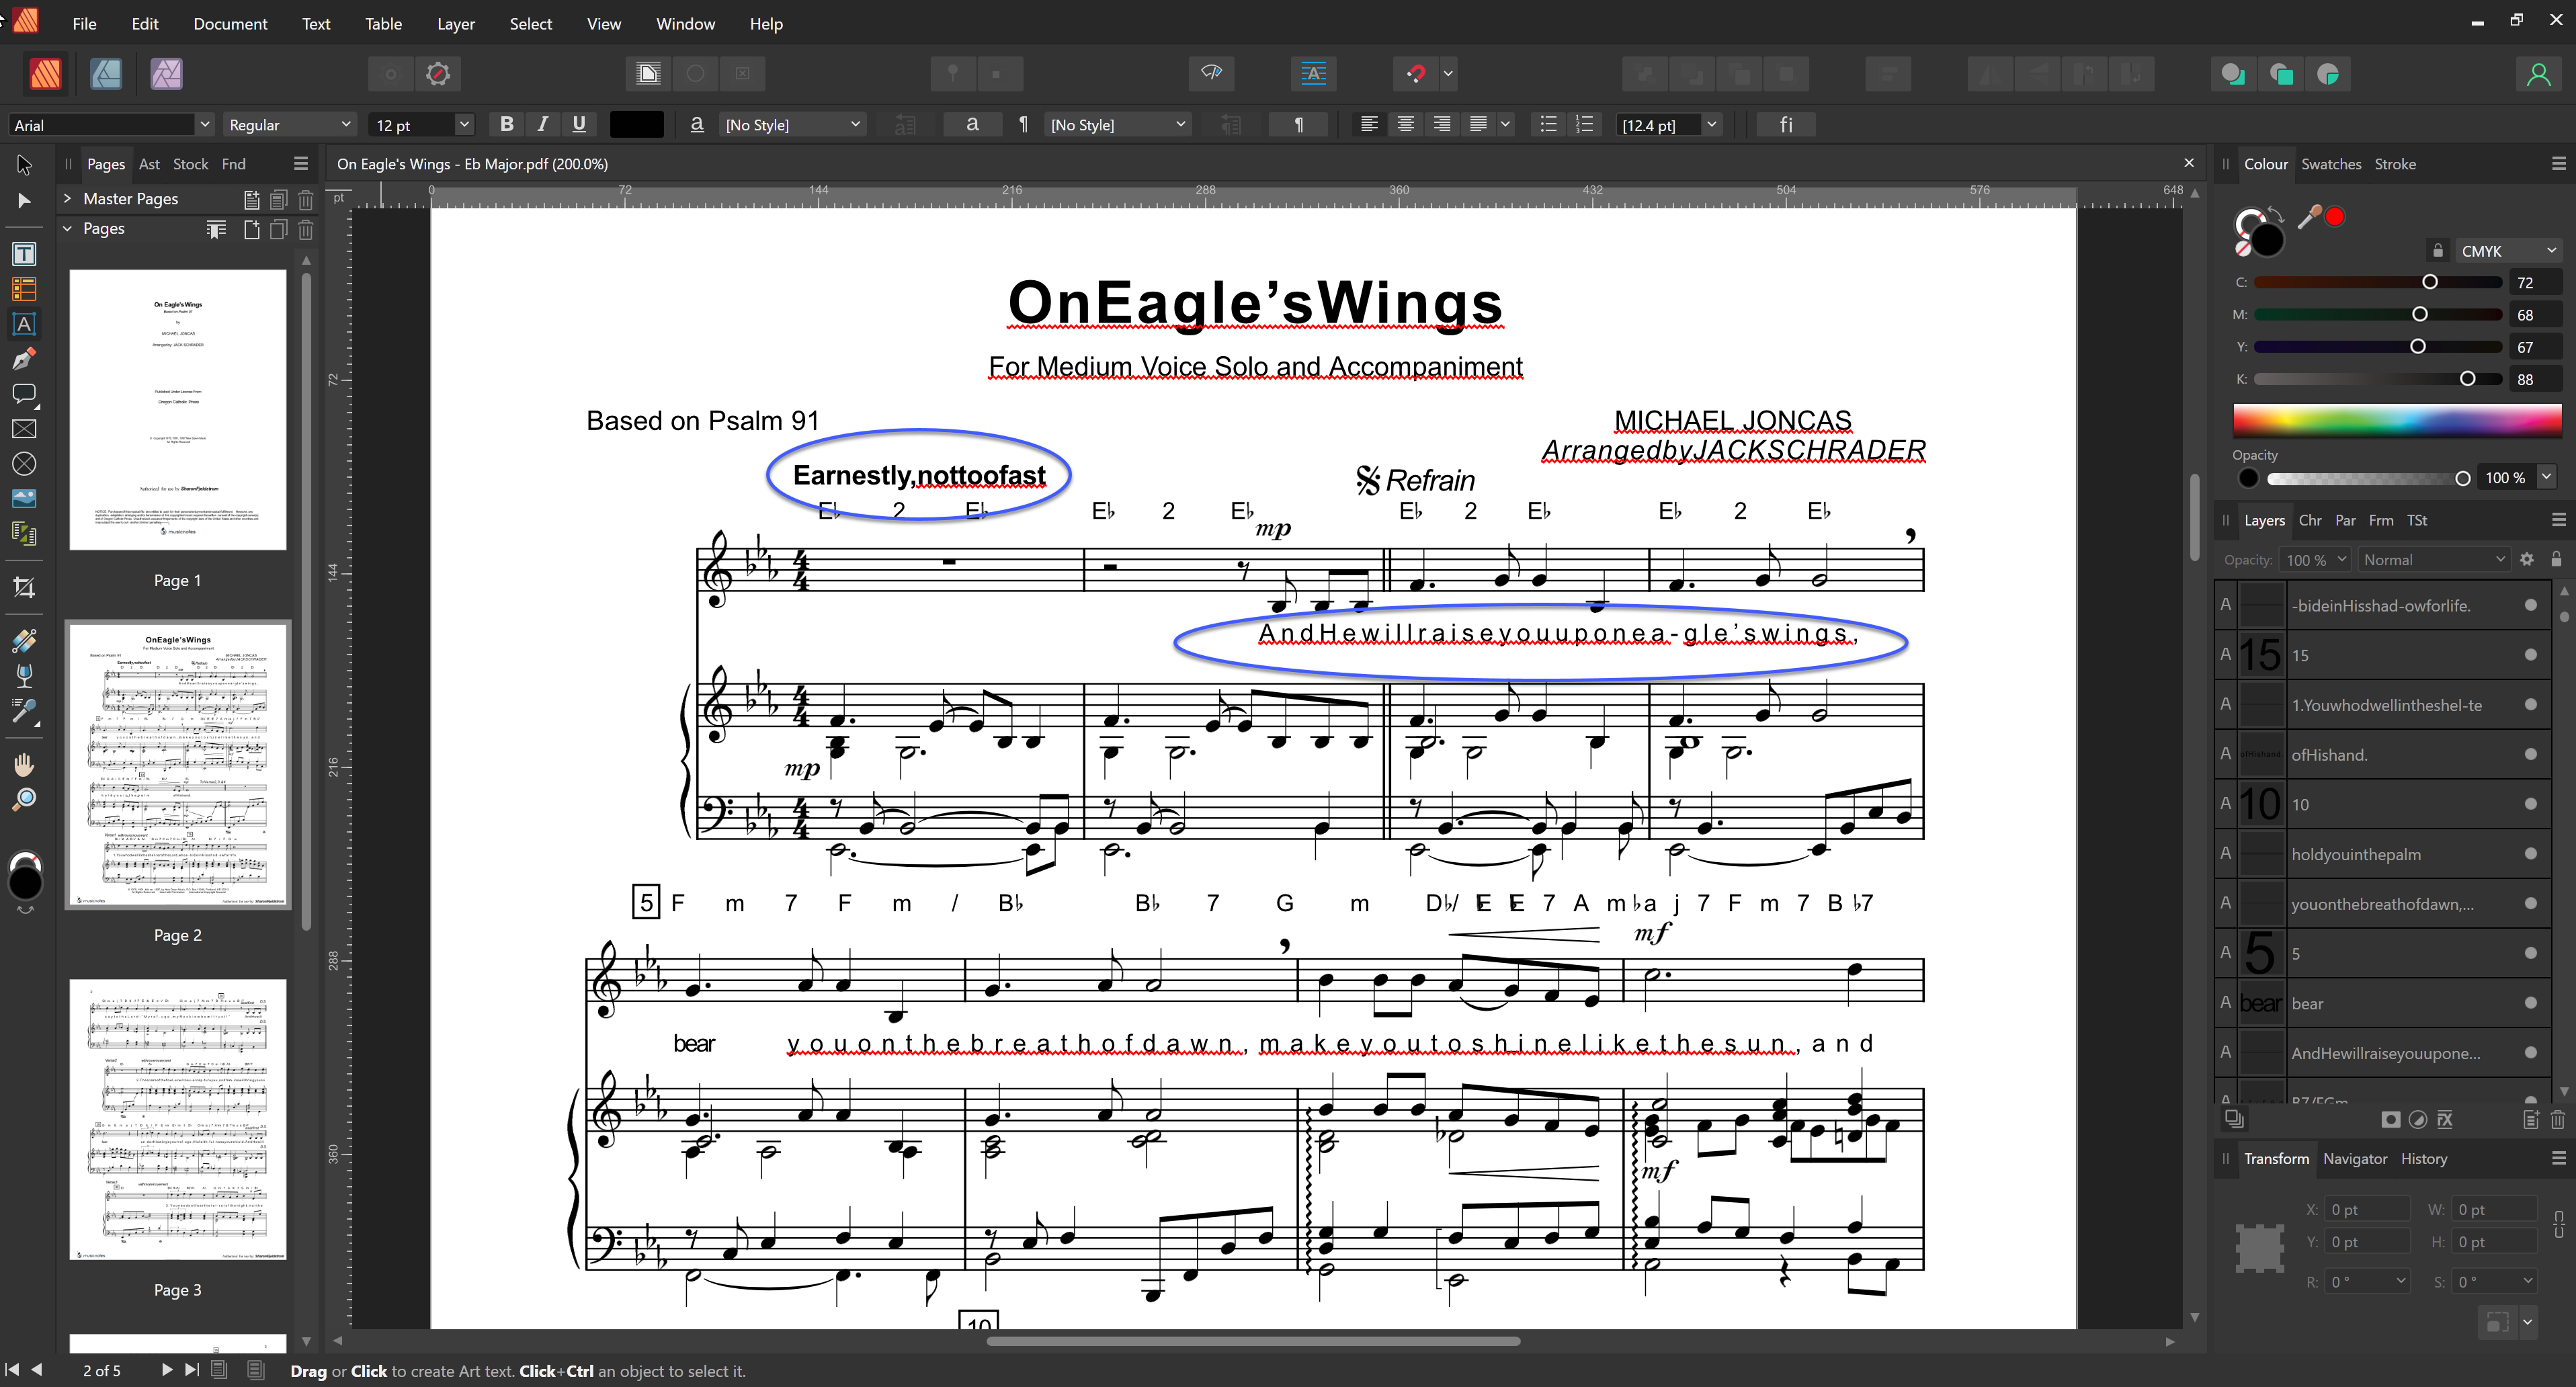This screenshot has width=2576, height=1387.
Task: Click the X position input field
Action: click(x=2367, y=1210)
